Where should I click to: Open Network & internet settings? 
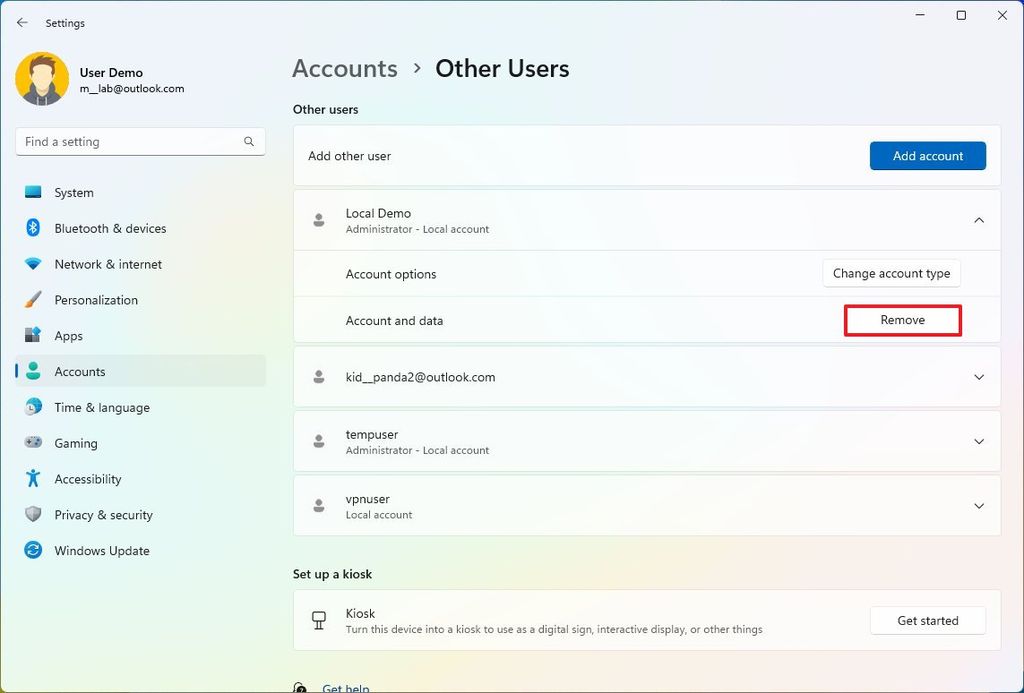click(x=140, y=265)
